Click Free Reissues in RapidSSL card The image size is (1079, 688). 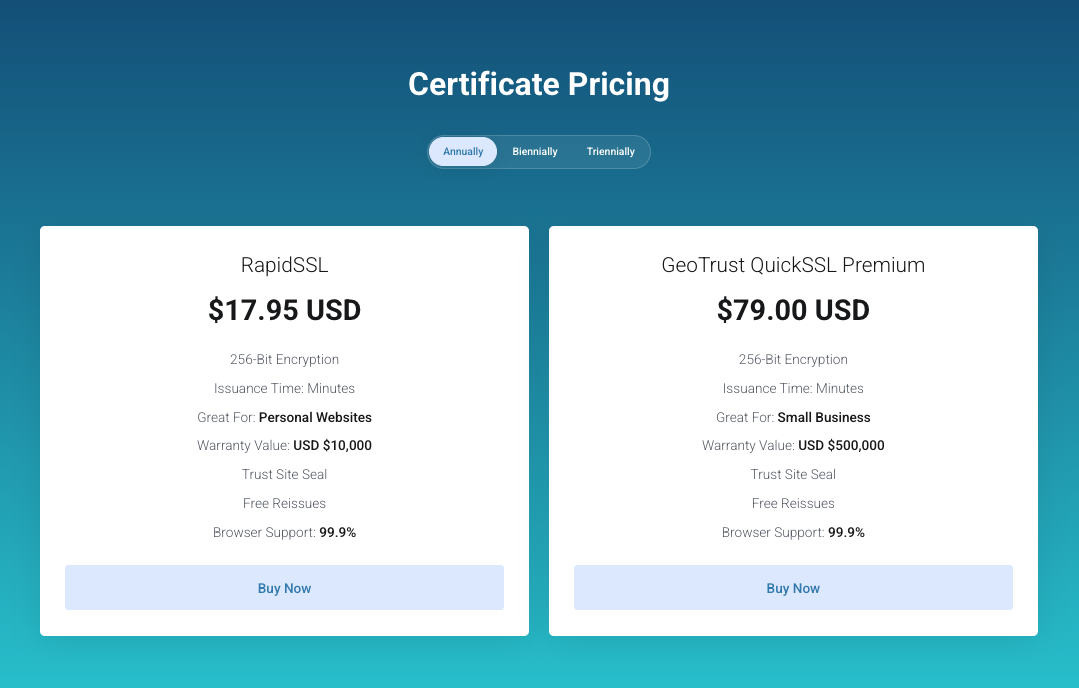pos(284,504)
